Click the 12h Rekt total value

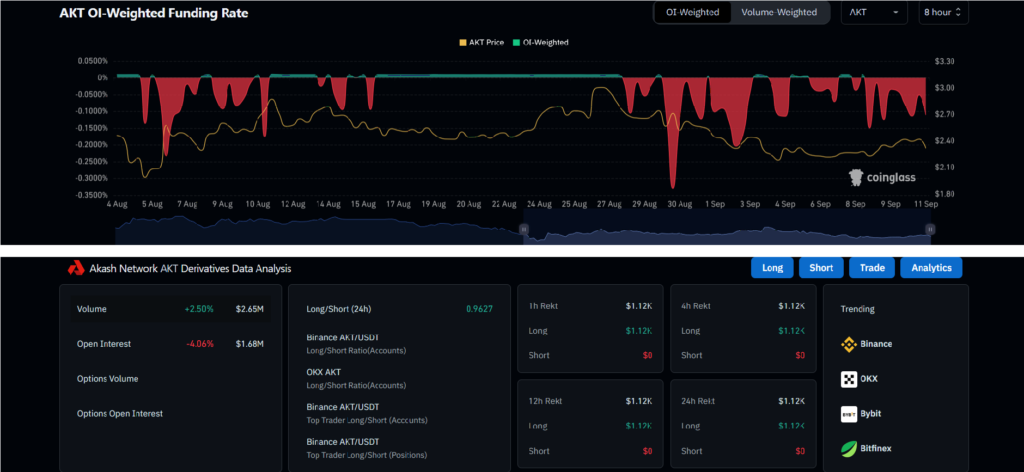[x=639, y=401]
